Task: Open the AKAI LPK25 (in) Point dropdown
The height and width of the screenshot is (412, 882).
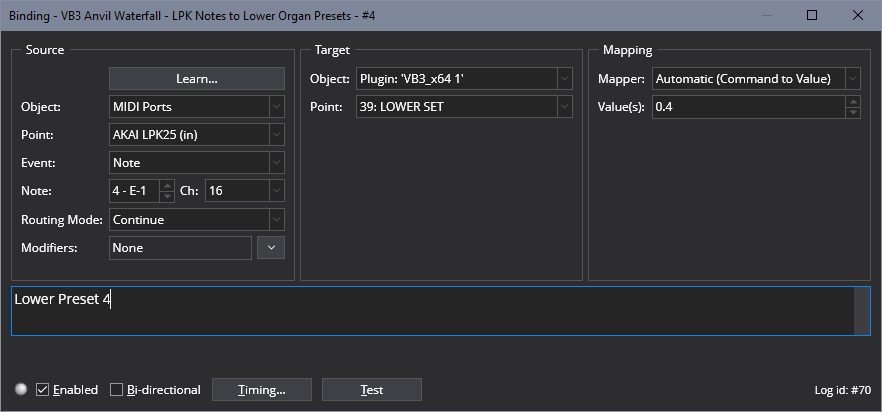Action: 197,135
